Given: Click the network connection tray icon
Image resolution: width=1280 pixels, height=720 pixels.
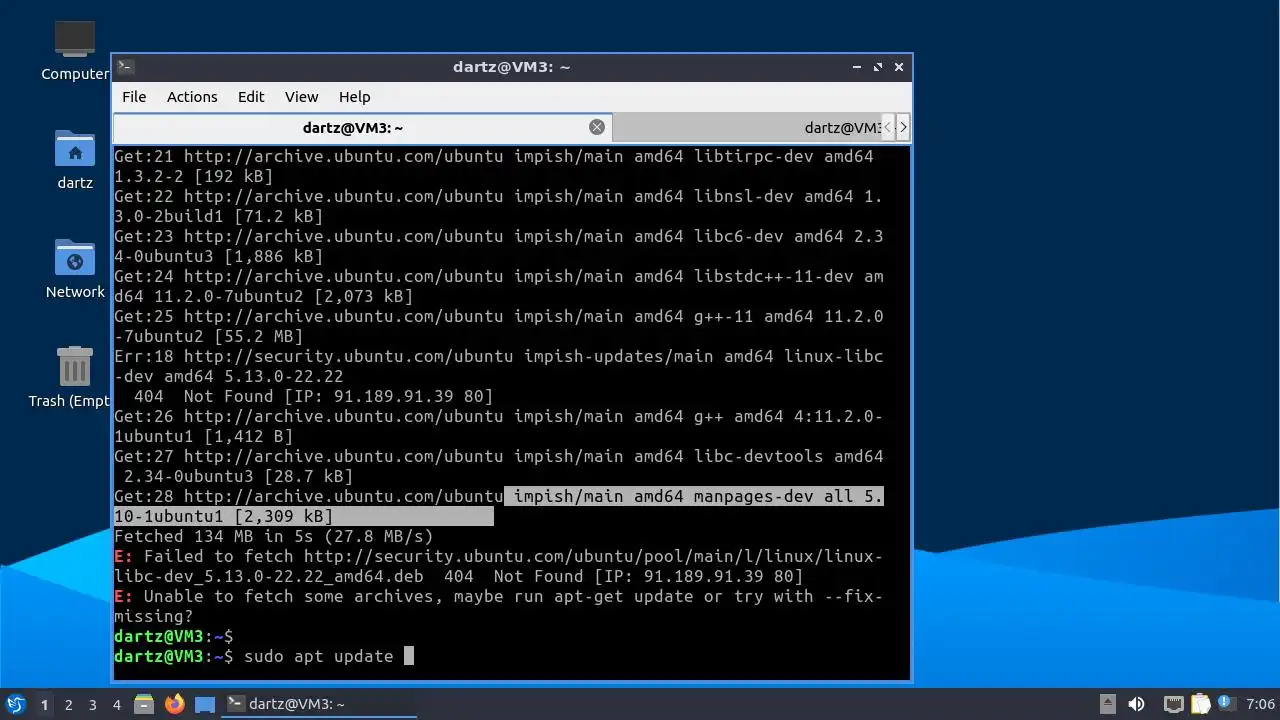Looking at the screenshot, I should 1174,704.
